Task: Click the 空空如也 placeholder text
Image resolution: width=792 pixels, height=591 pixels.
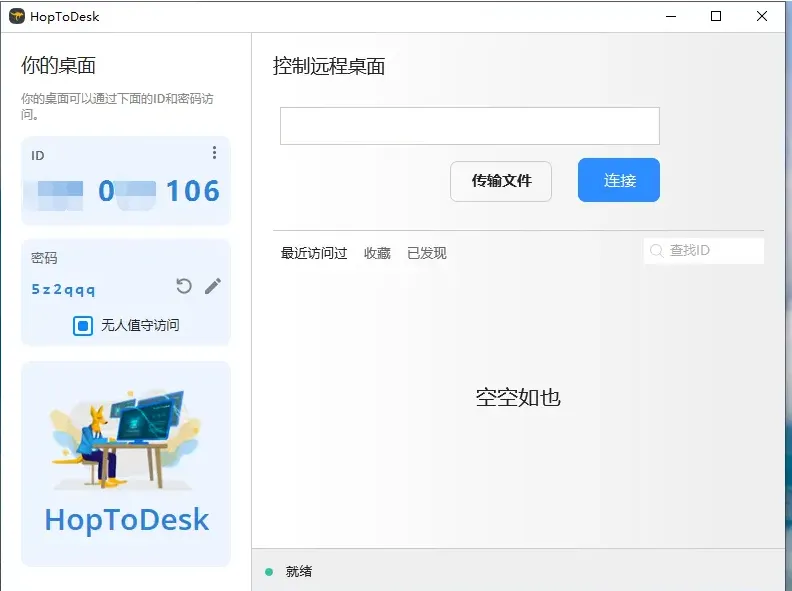Action: 518,398
